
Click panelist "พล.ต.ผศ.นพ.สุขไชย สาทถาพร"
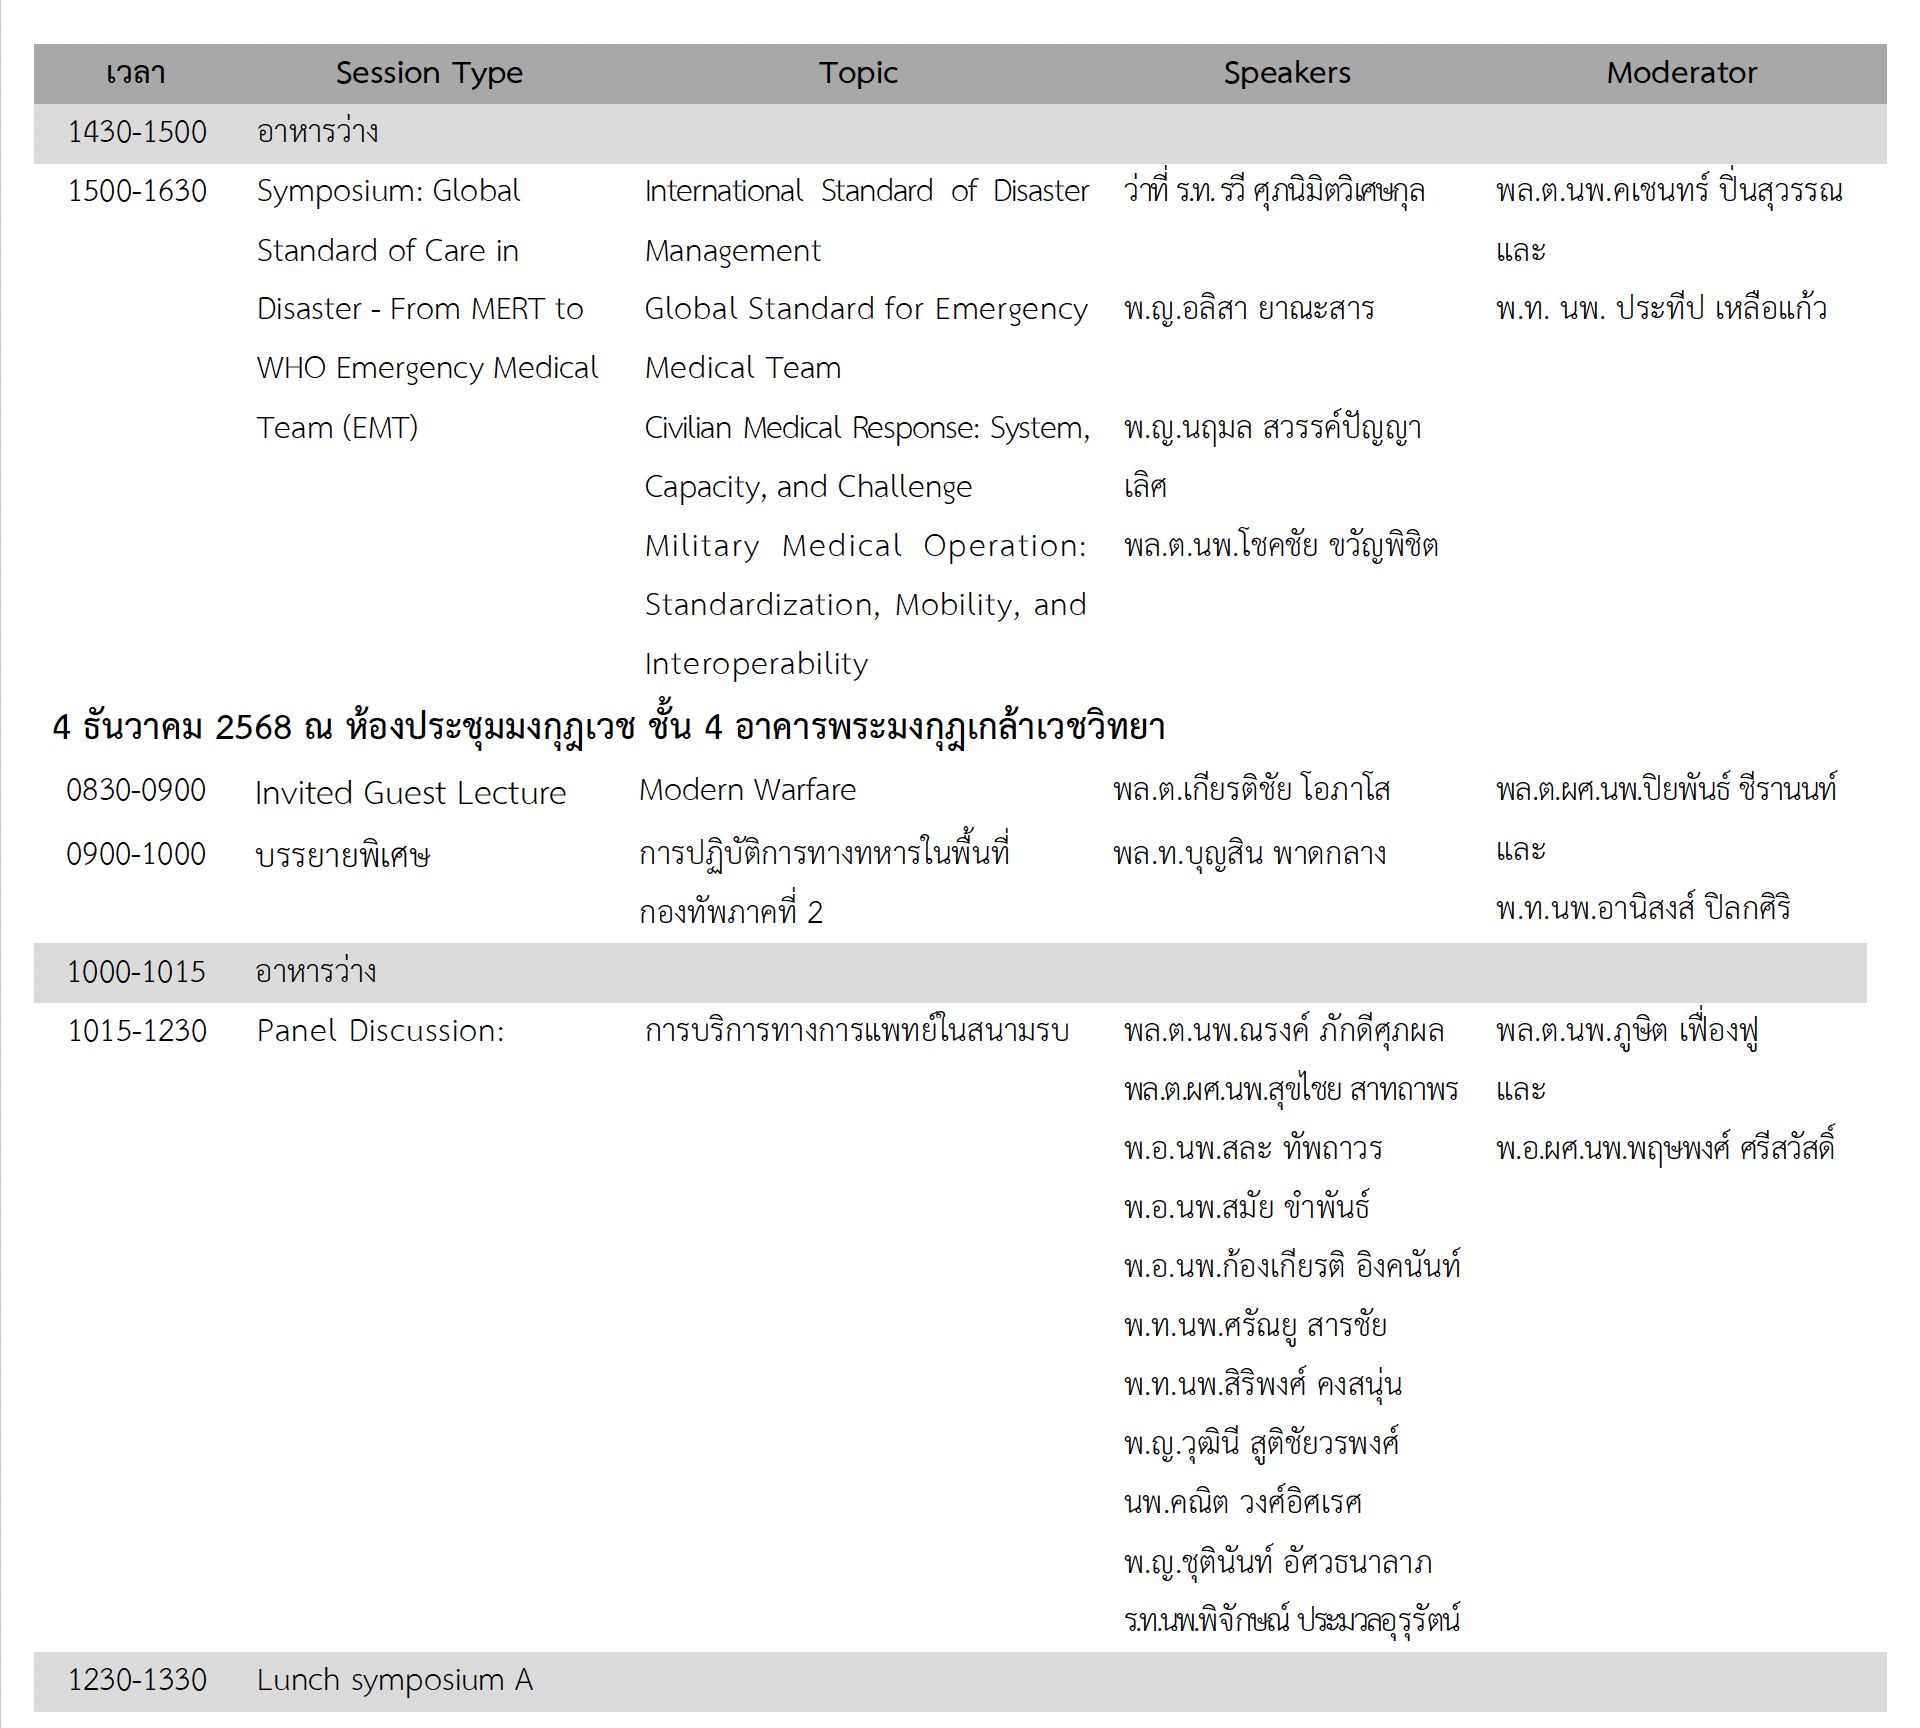(1291, 1090)
